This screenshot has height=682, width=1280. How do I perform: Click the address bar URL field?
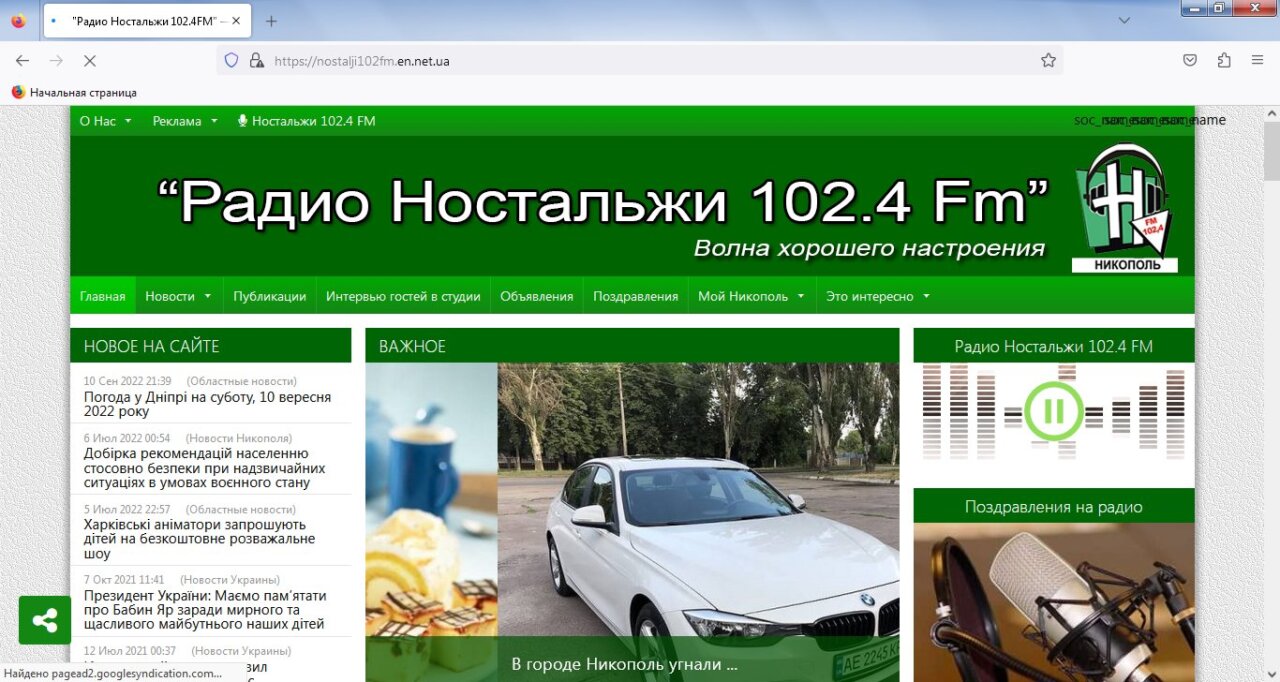pyautogui.click(x=640, y=61)
